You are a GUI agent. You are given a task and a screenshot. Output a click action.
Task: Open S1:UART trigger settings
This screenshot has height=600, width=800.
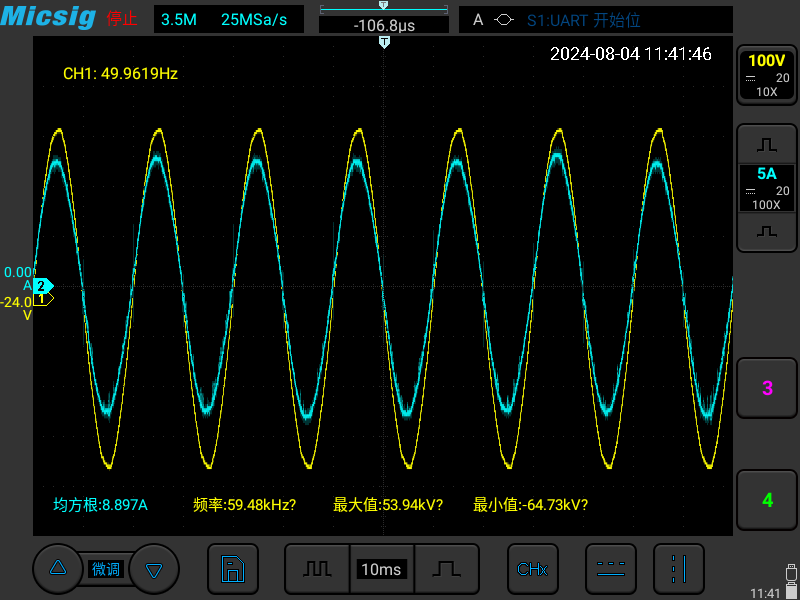(x=584, y=20)
